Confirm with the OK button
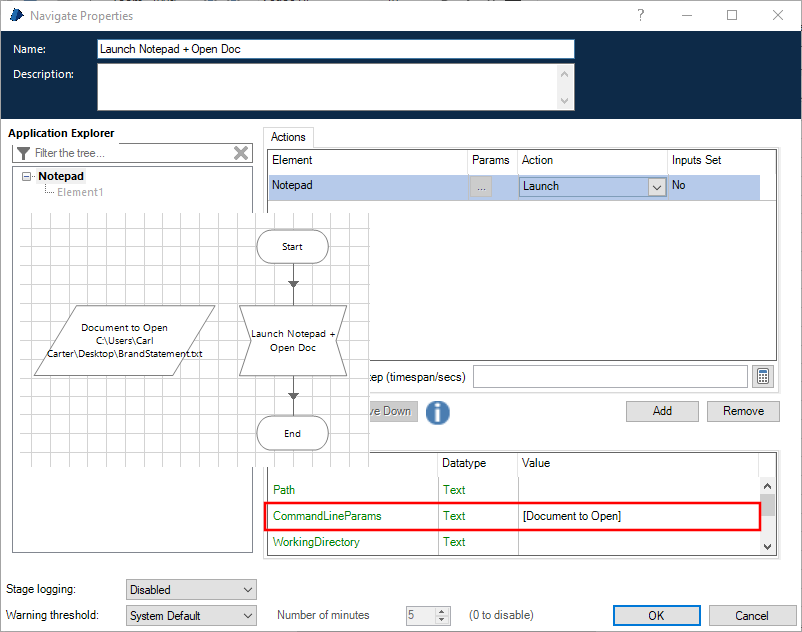The height and width of the screenshot is (632, 802). click(x=656, y=616)
